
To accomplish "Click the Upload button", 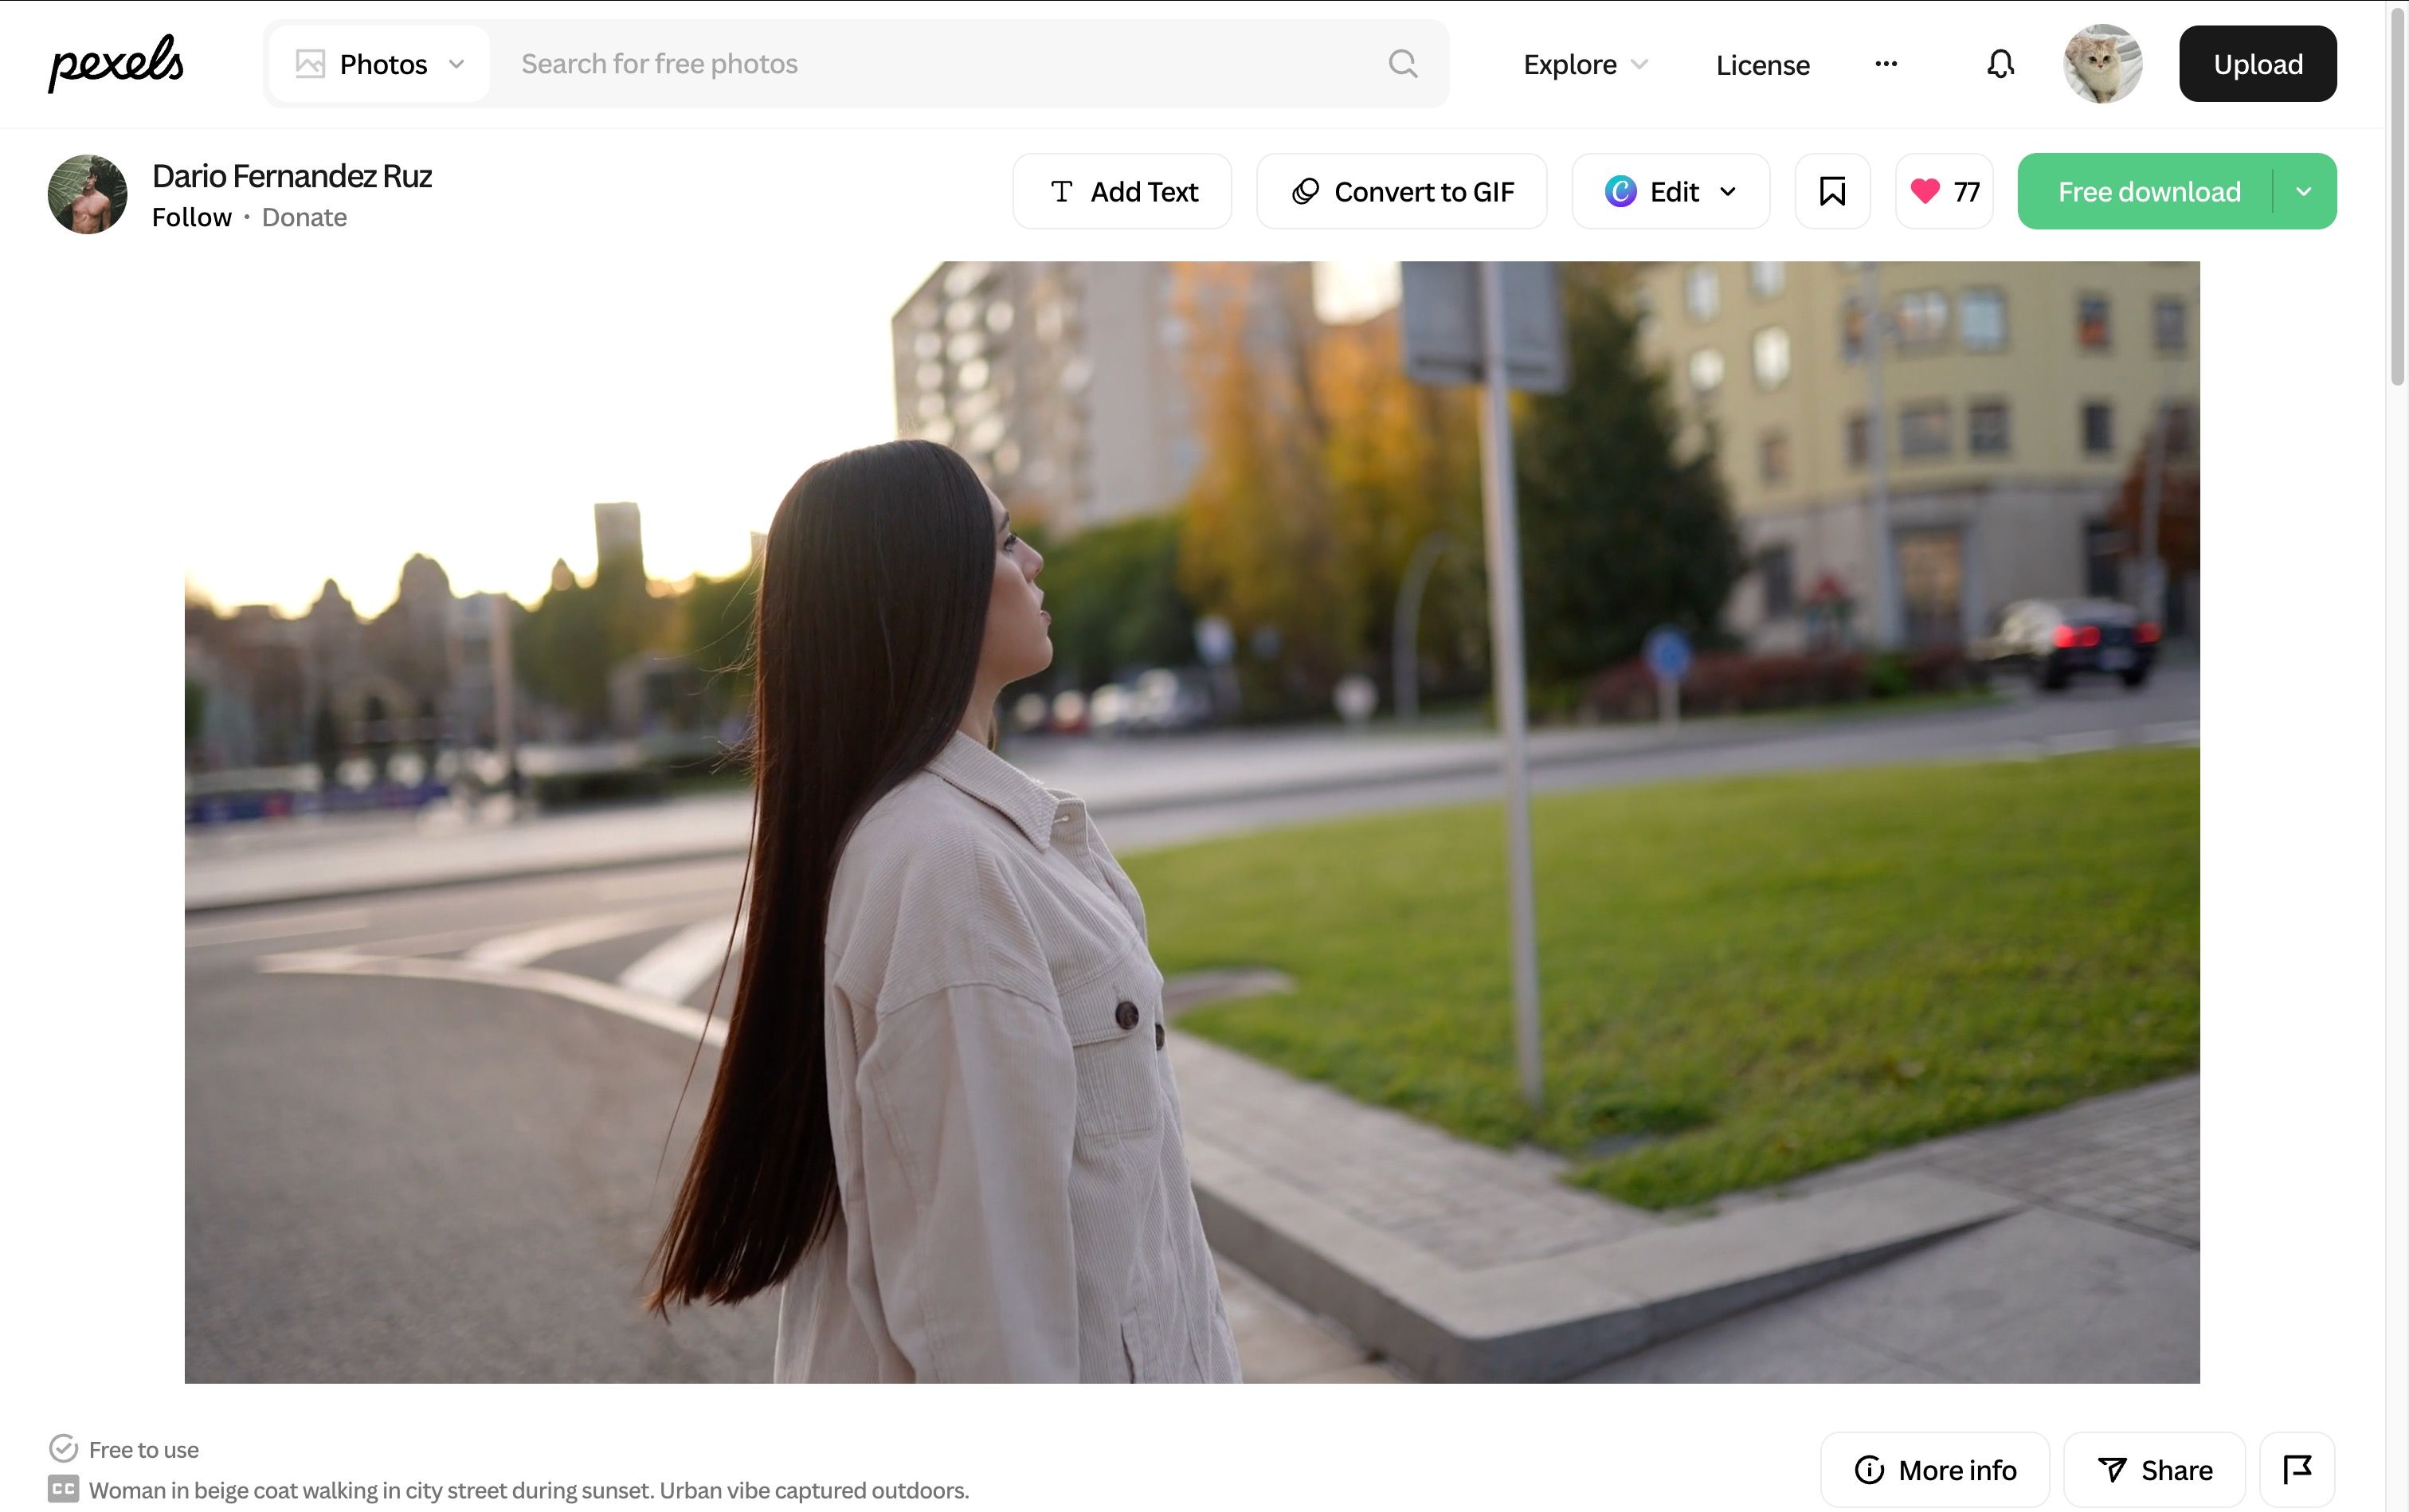I will pyautogui.click(x=2257, y=64).
